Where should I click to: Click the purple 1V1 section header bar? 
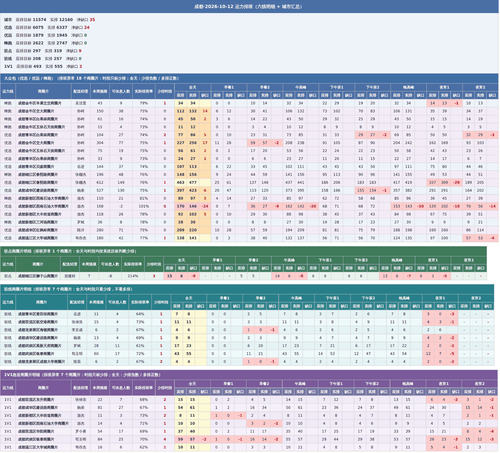click(249, 375)
